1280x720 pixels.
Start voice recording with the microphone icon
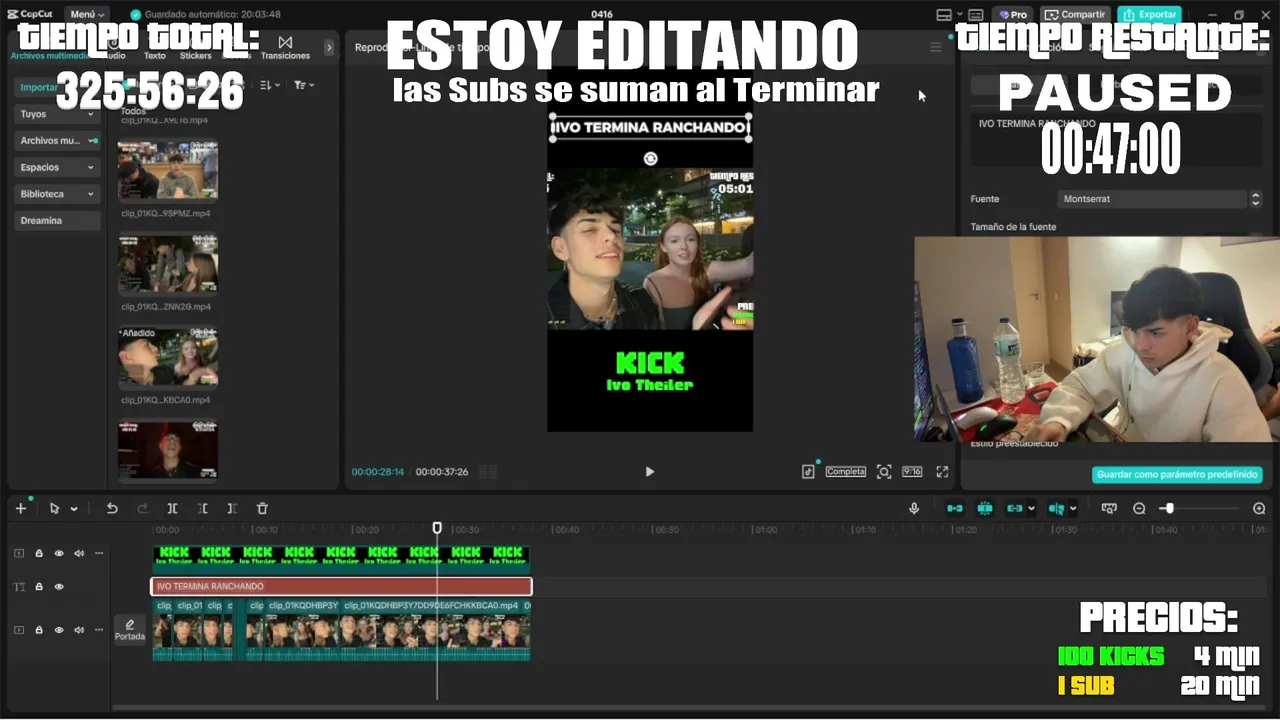pyautogui.click(x=914, y=508)
